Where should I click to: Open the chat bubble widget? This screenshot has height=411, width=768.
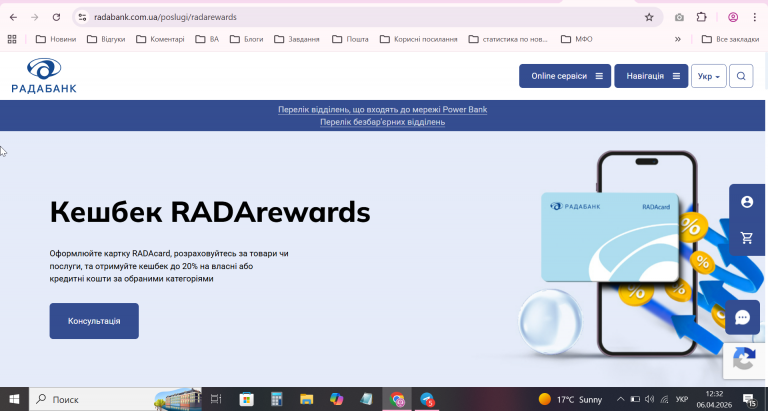743,317
